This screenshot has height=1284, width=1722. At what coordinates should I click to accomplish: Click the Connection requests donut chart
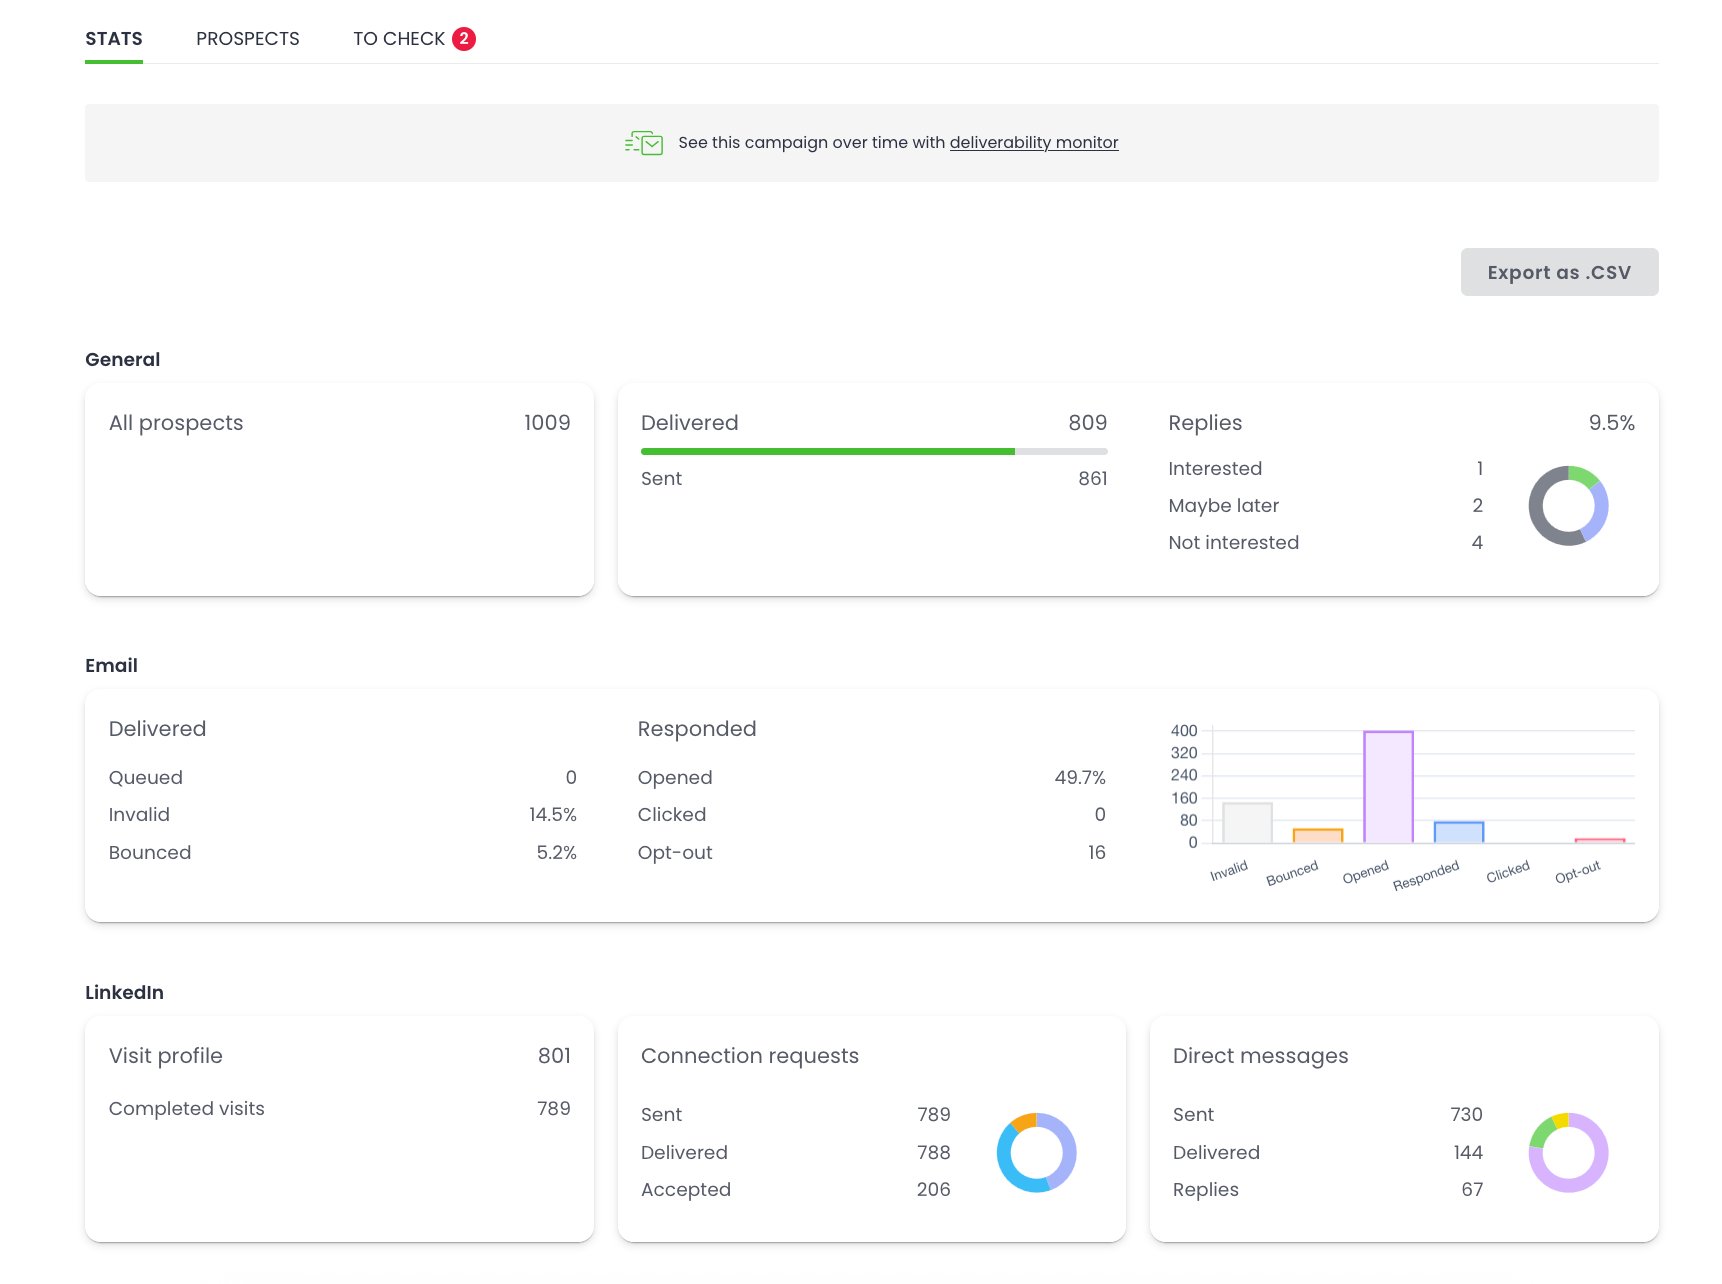click(x=1036, y=1152)
